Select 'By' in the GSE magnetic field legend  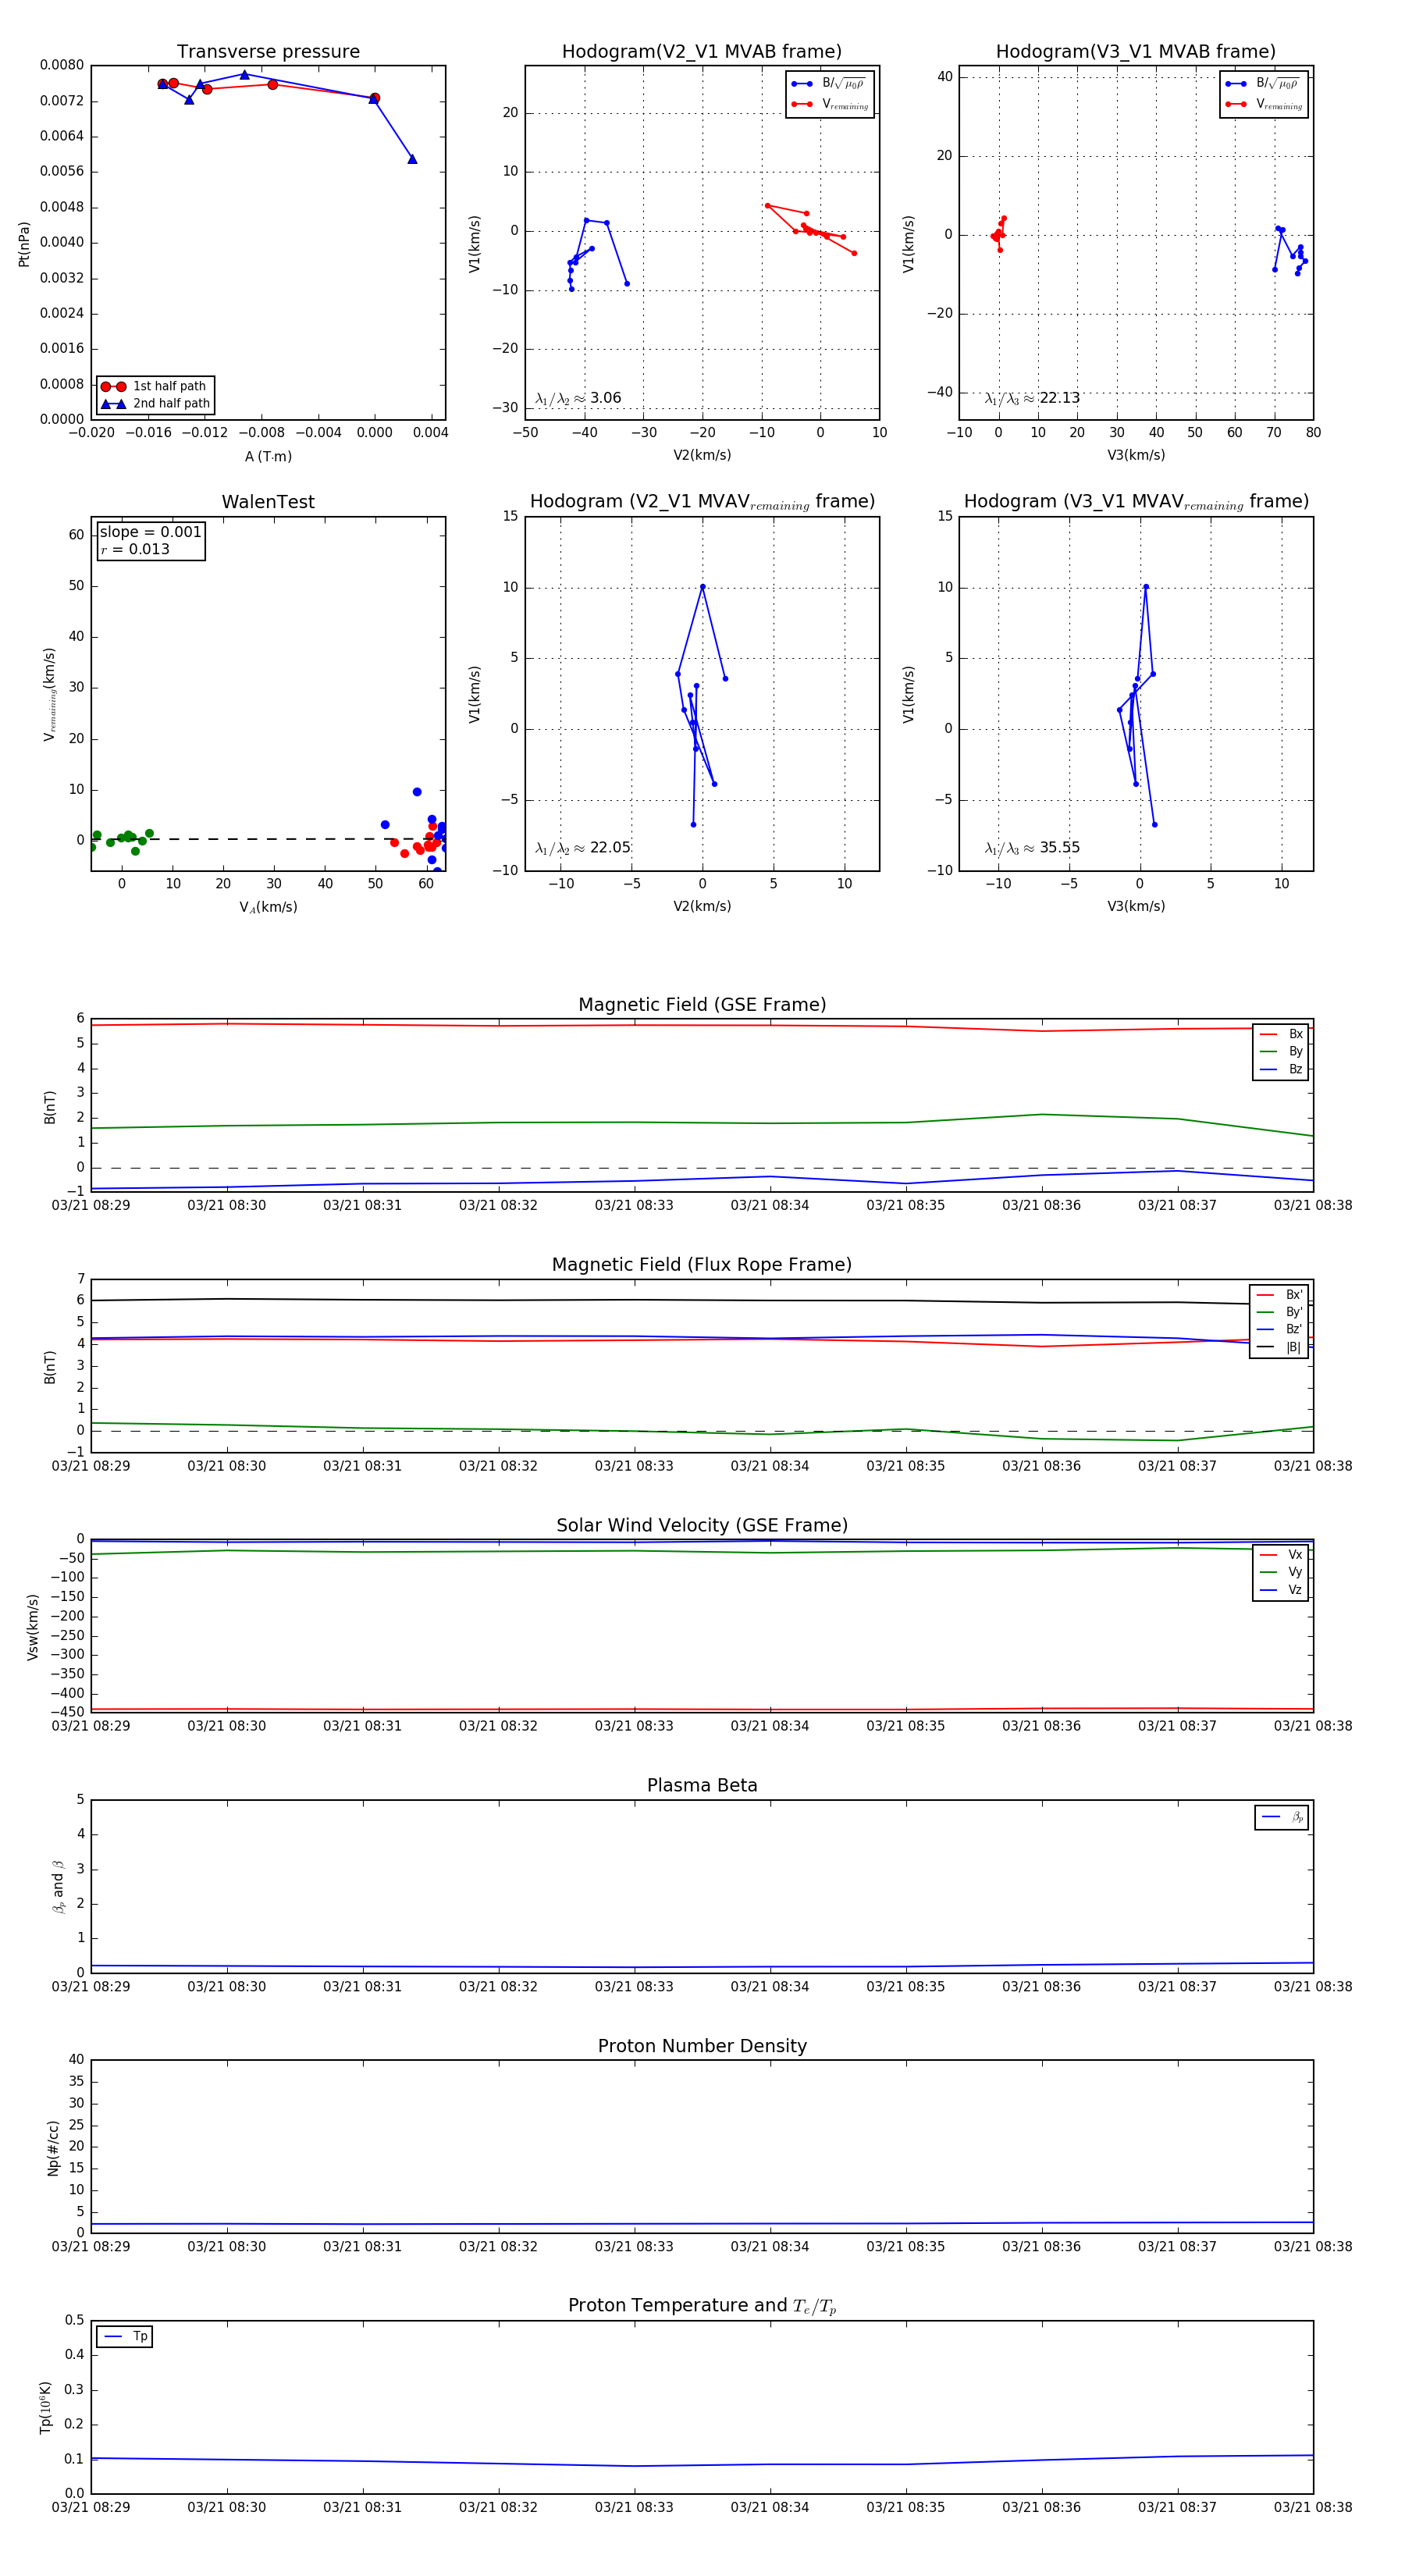1281,1051
